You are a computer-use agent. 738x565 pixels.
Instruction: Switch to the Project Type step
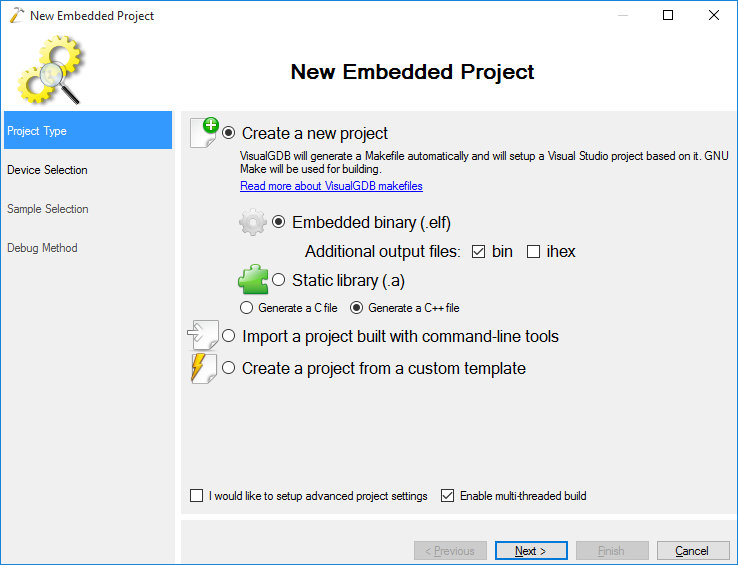pos(37,131)
